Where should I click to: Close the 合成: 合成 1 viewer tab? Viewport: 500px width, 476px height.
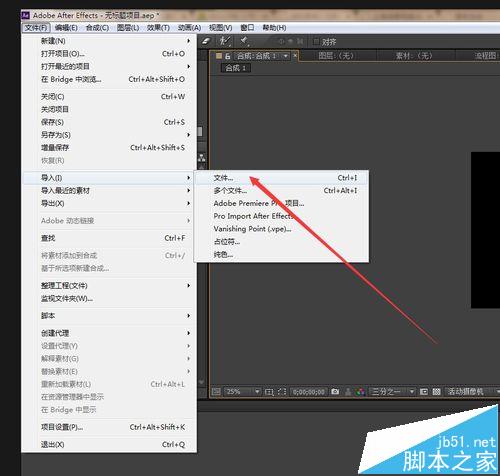[x=295, y=56]
